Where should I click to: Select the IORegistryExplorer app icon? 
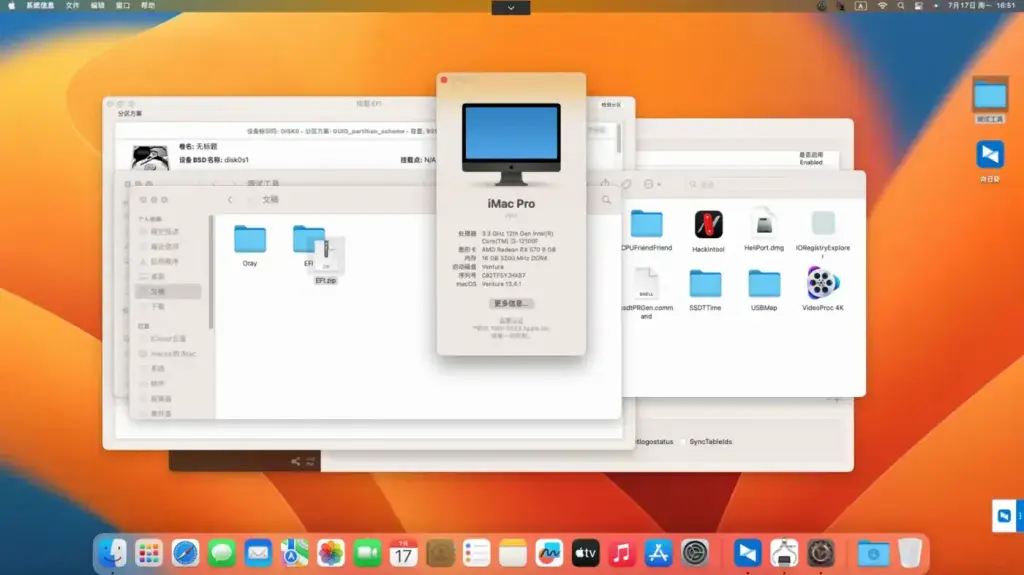(823, 225)
